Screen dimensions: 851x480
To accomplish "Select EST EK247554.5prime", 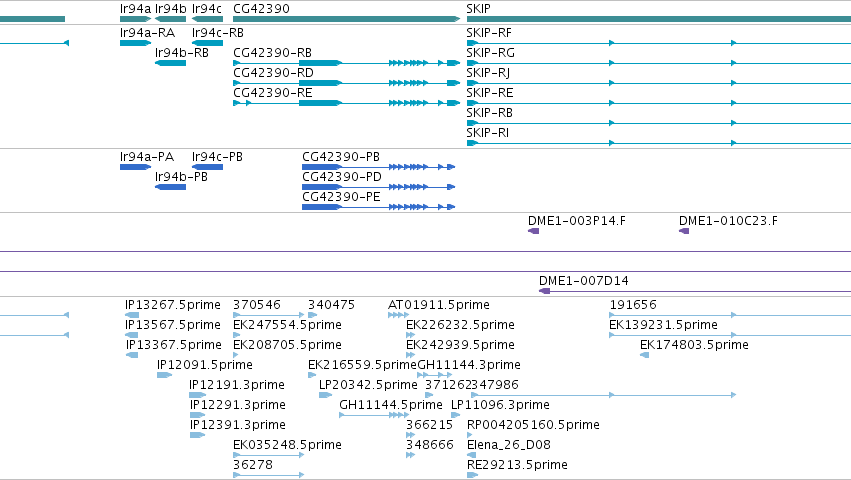I will pos(236,335).
